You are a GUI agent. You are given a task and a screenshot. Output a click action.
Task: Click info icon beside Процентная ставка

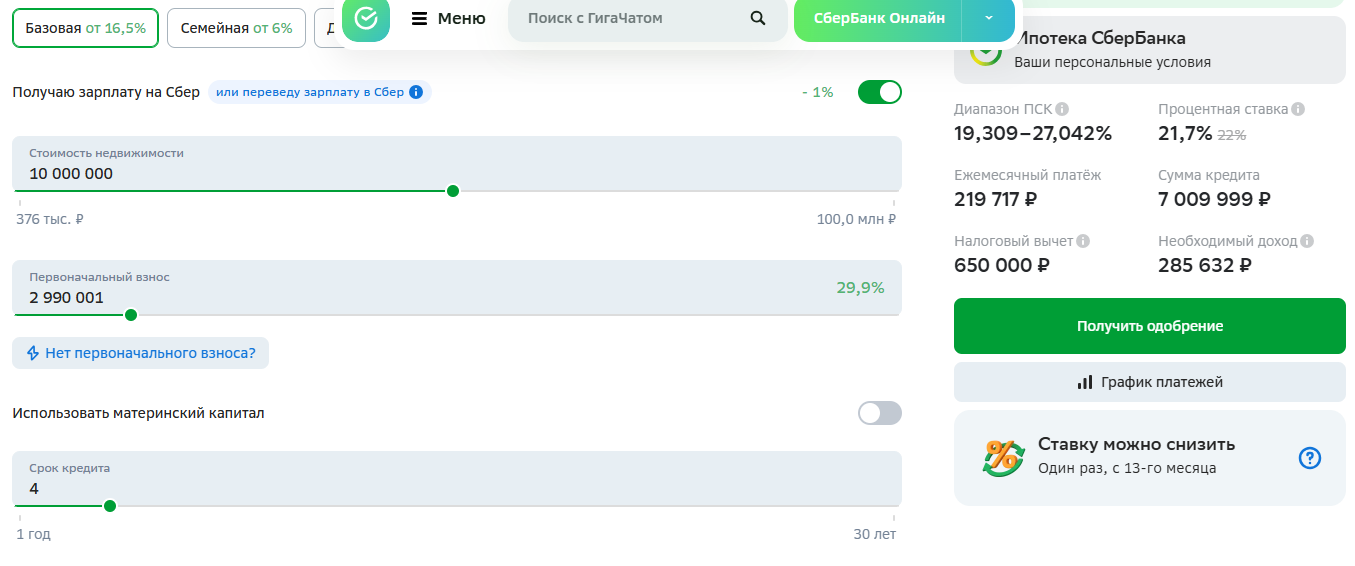(1297, 109)
